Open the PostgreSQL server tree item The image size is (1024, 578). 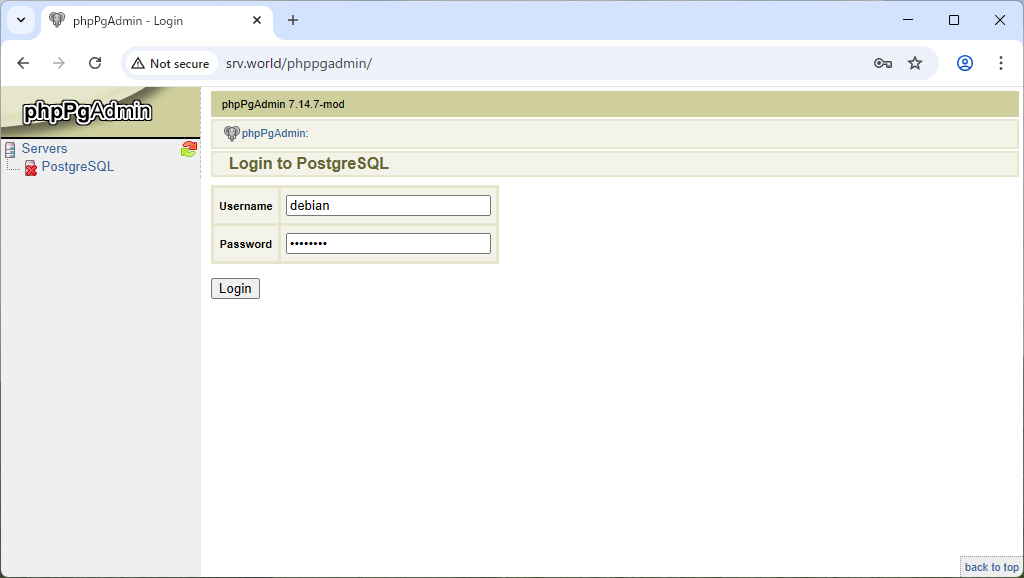78,167
